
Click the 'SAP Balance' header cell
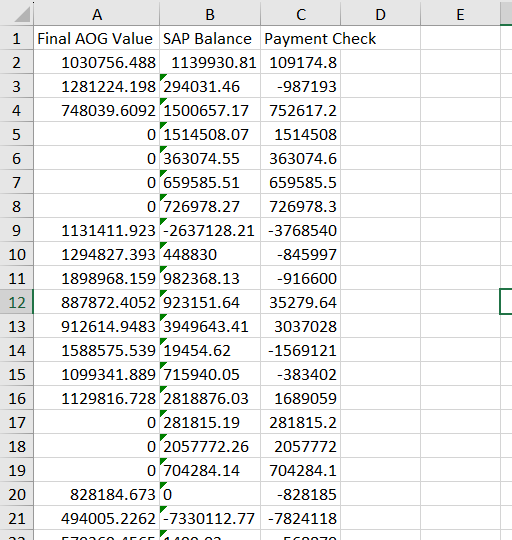click(210, 38)
